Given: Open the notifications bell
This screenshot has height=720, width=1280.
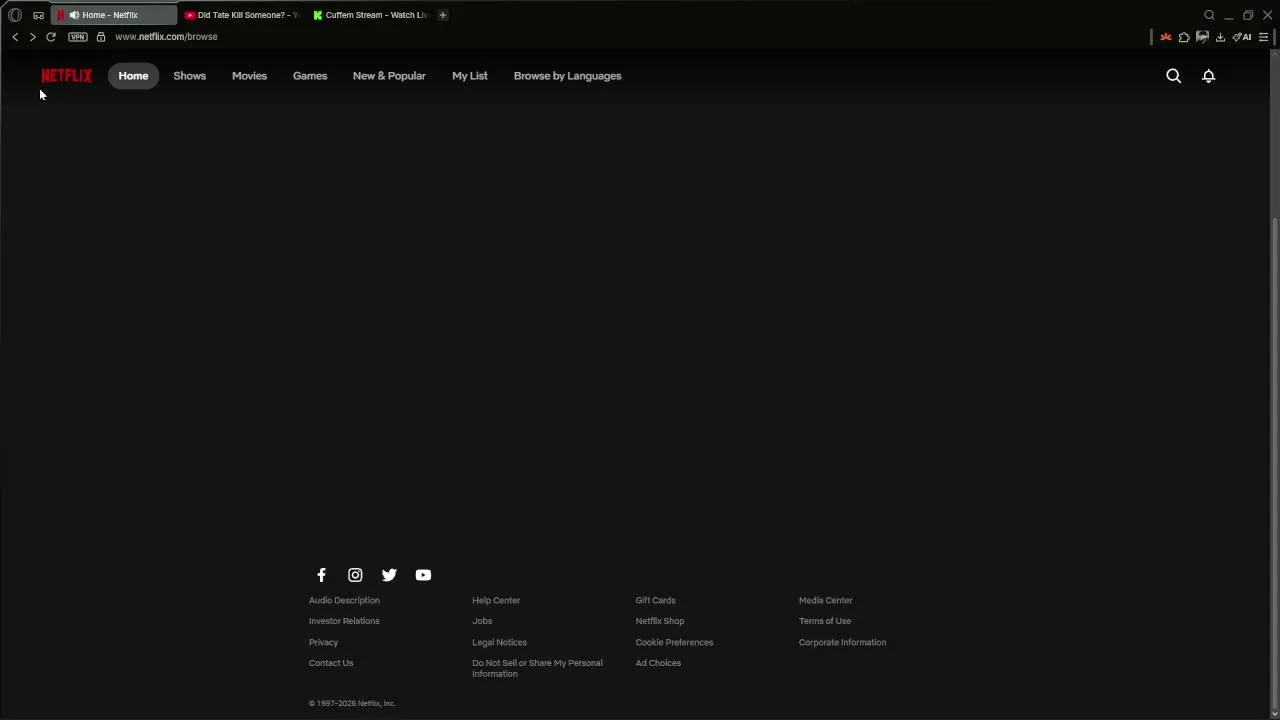Looking at the screenshot, I should click(x=1208, y=76).
